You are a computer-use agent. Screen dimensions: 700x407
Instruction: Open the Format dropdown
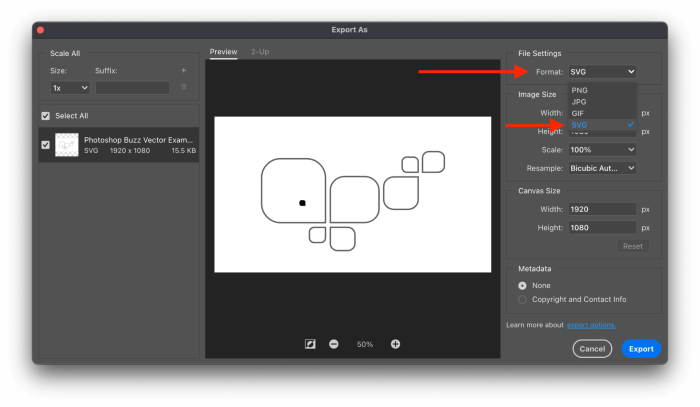[x=601, y=72]
